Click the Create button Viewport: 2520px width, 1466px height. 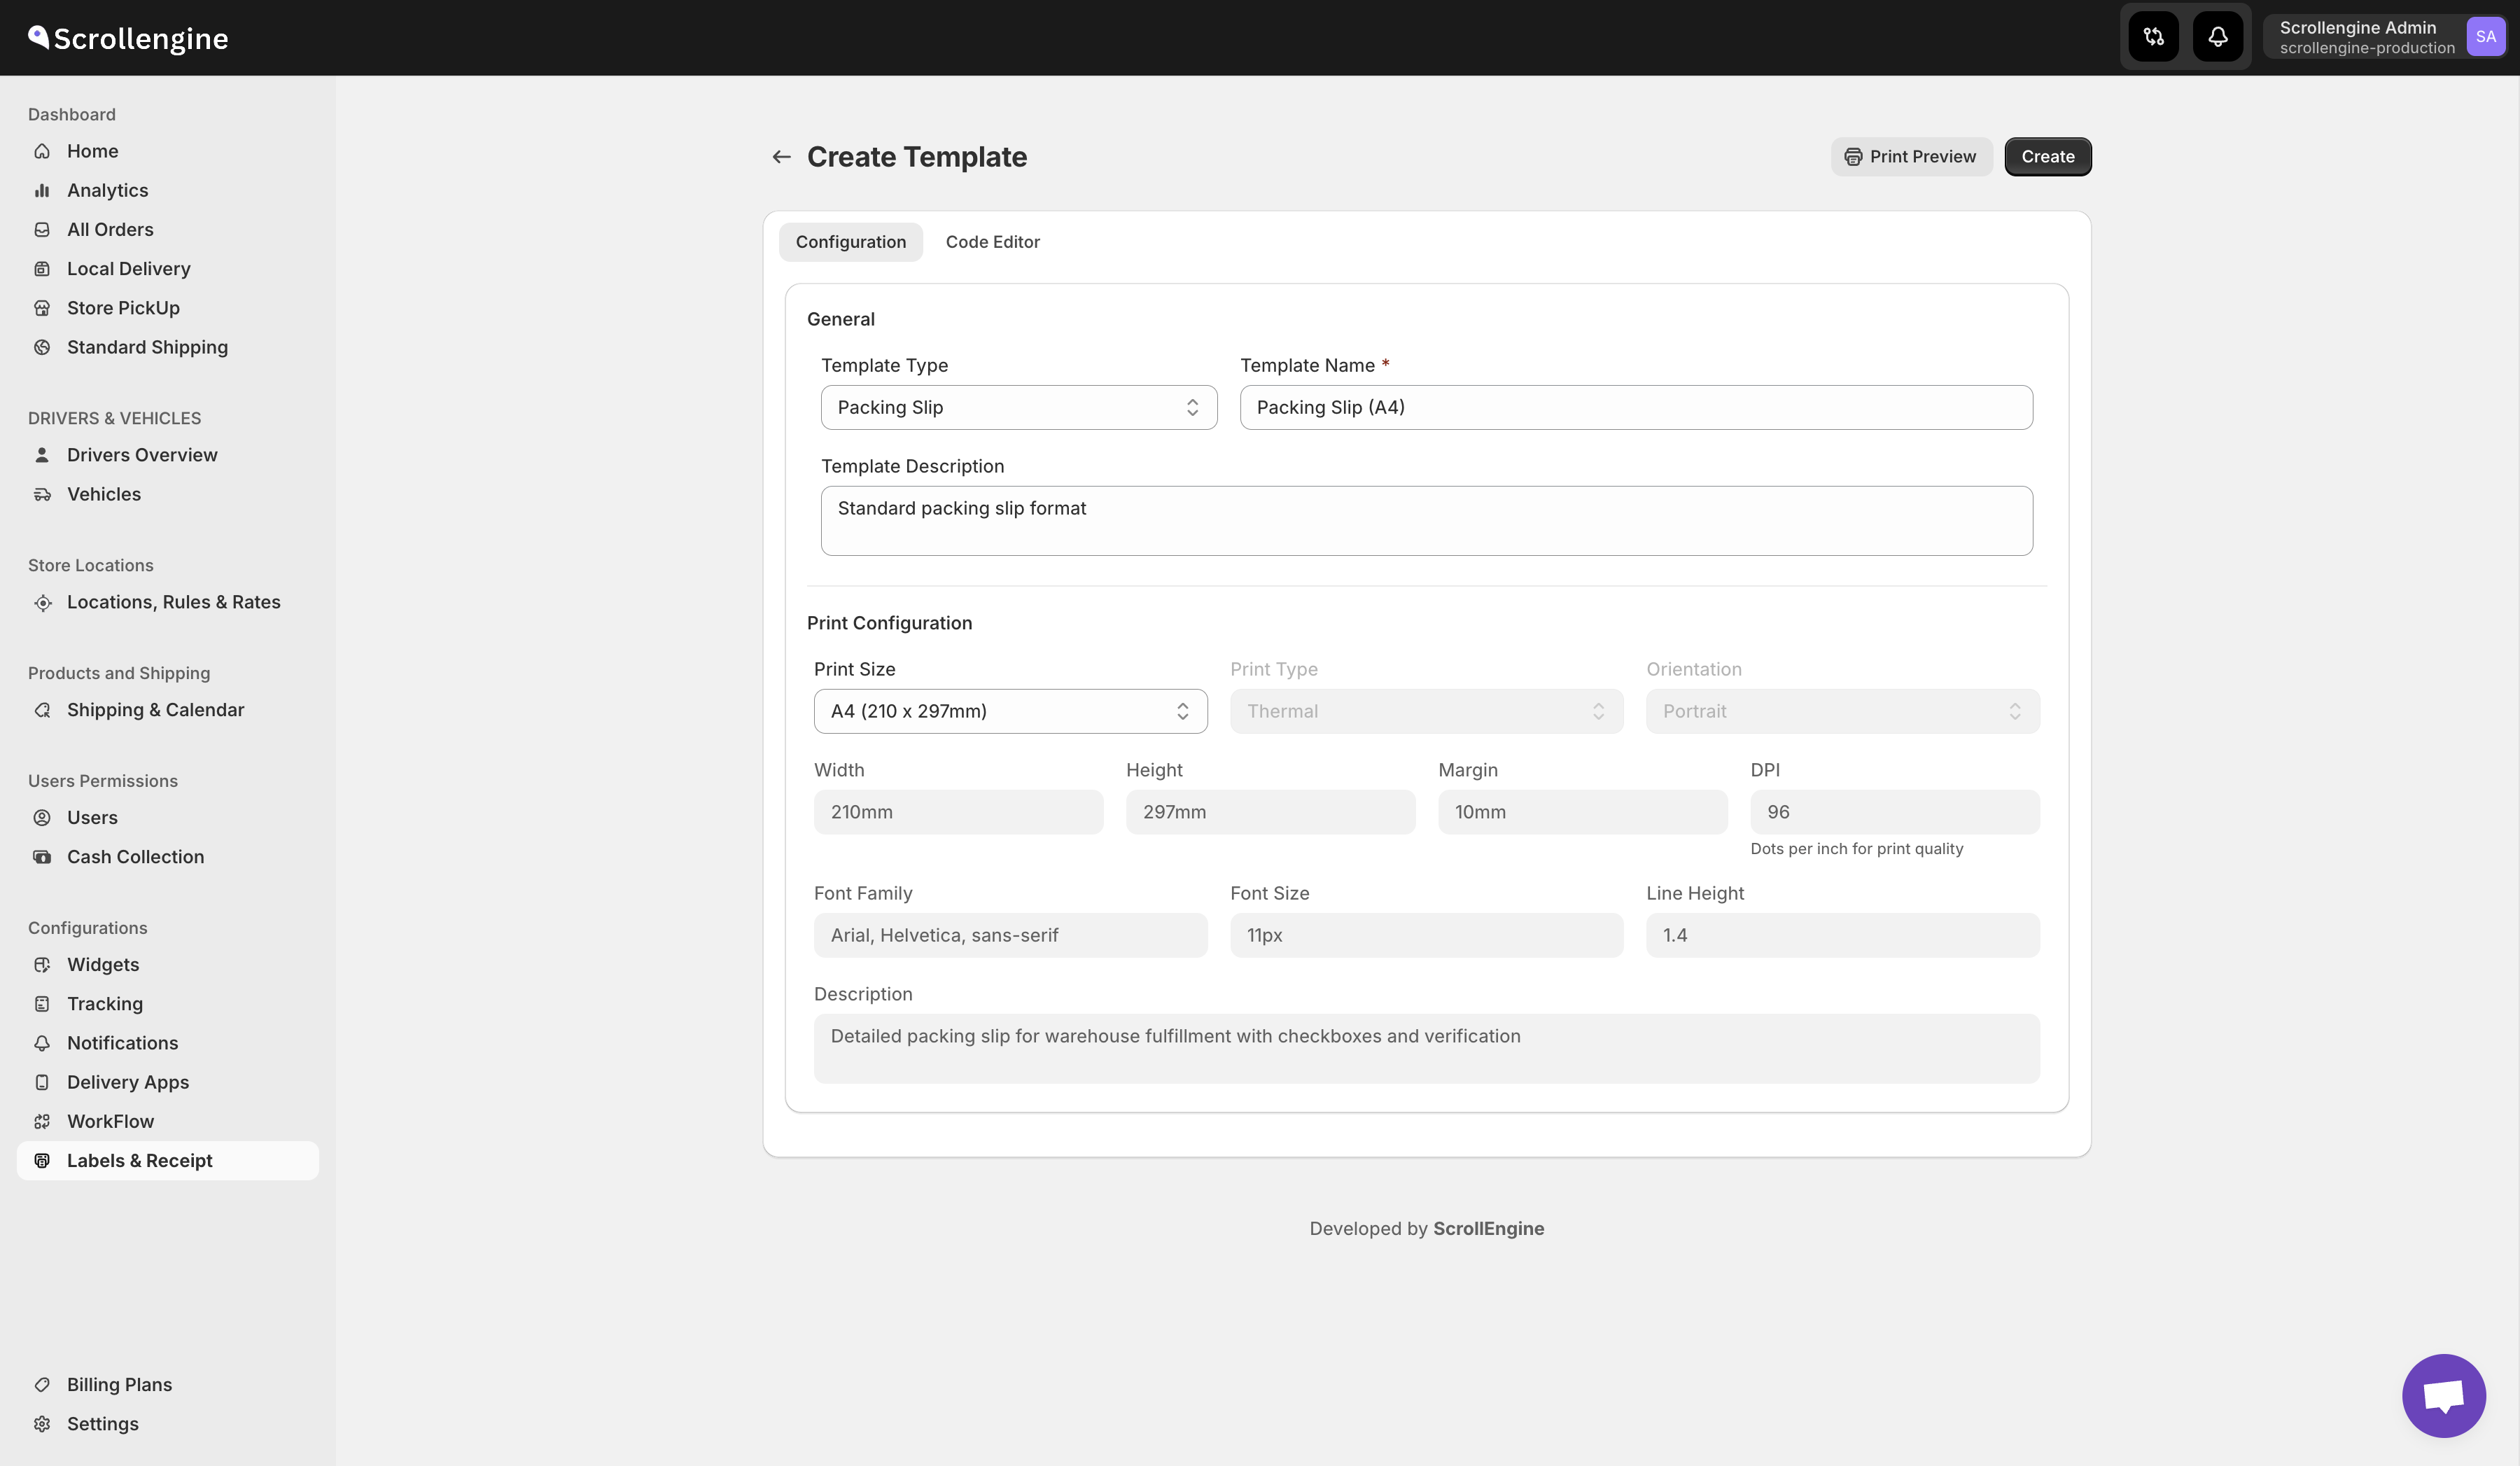click(2047, 157)
